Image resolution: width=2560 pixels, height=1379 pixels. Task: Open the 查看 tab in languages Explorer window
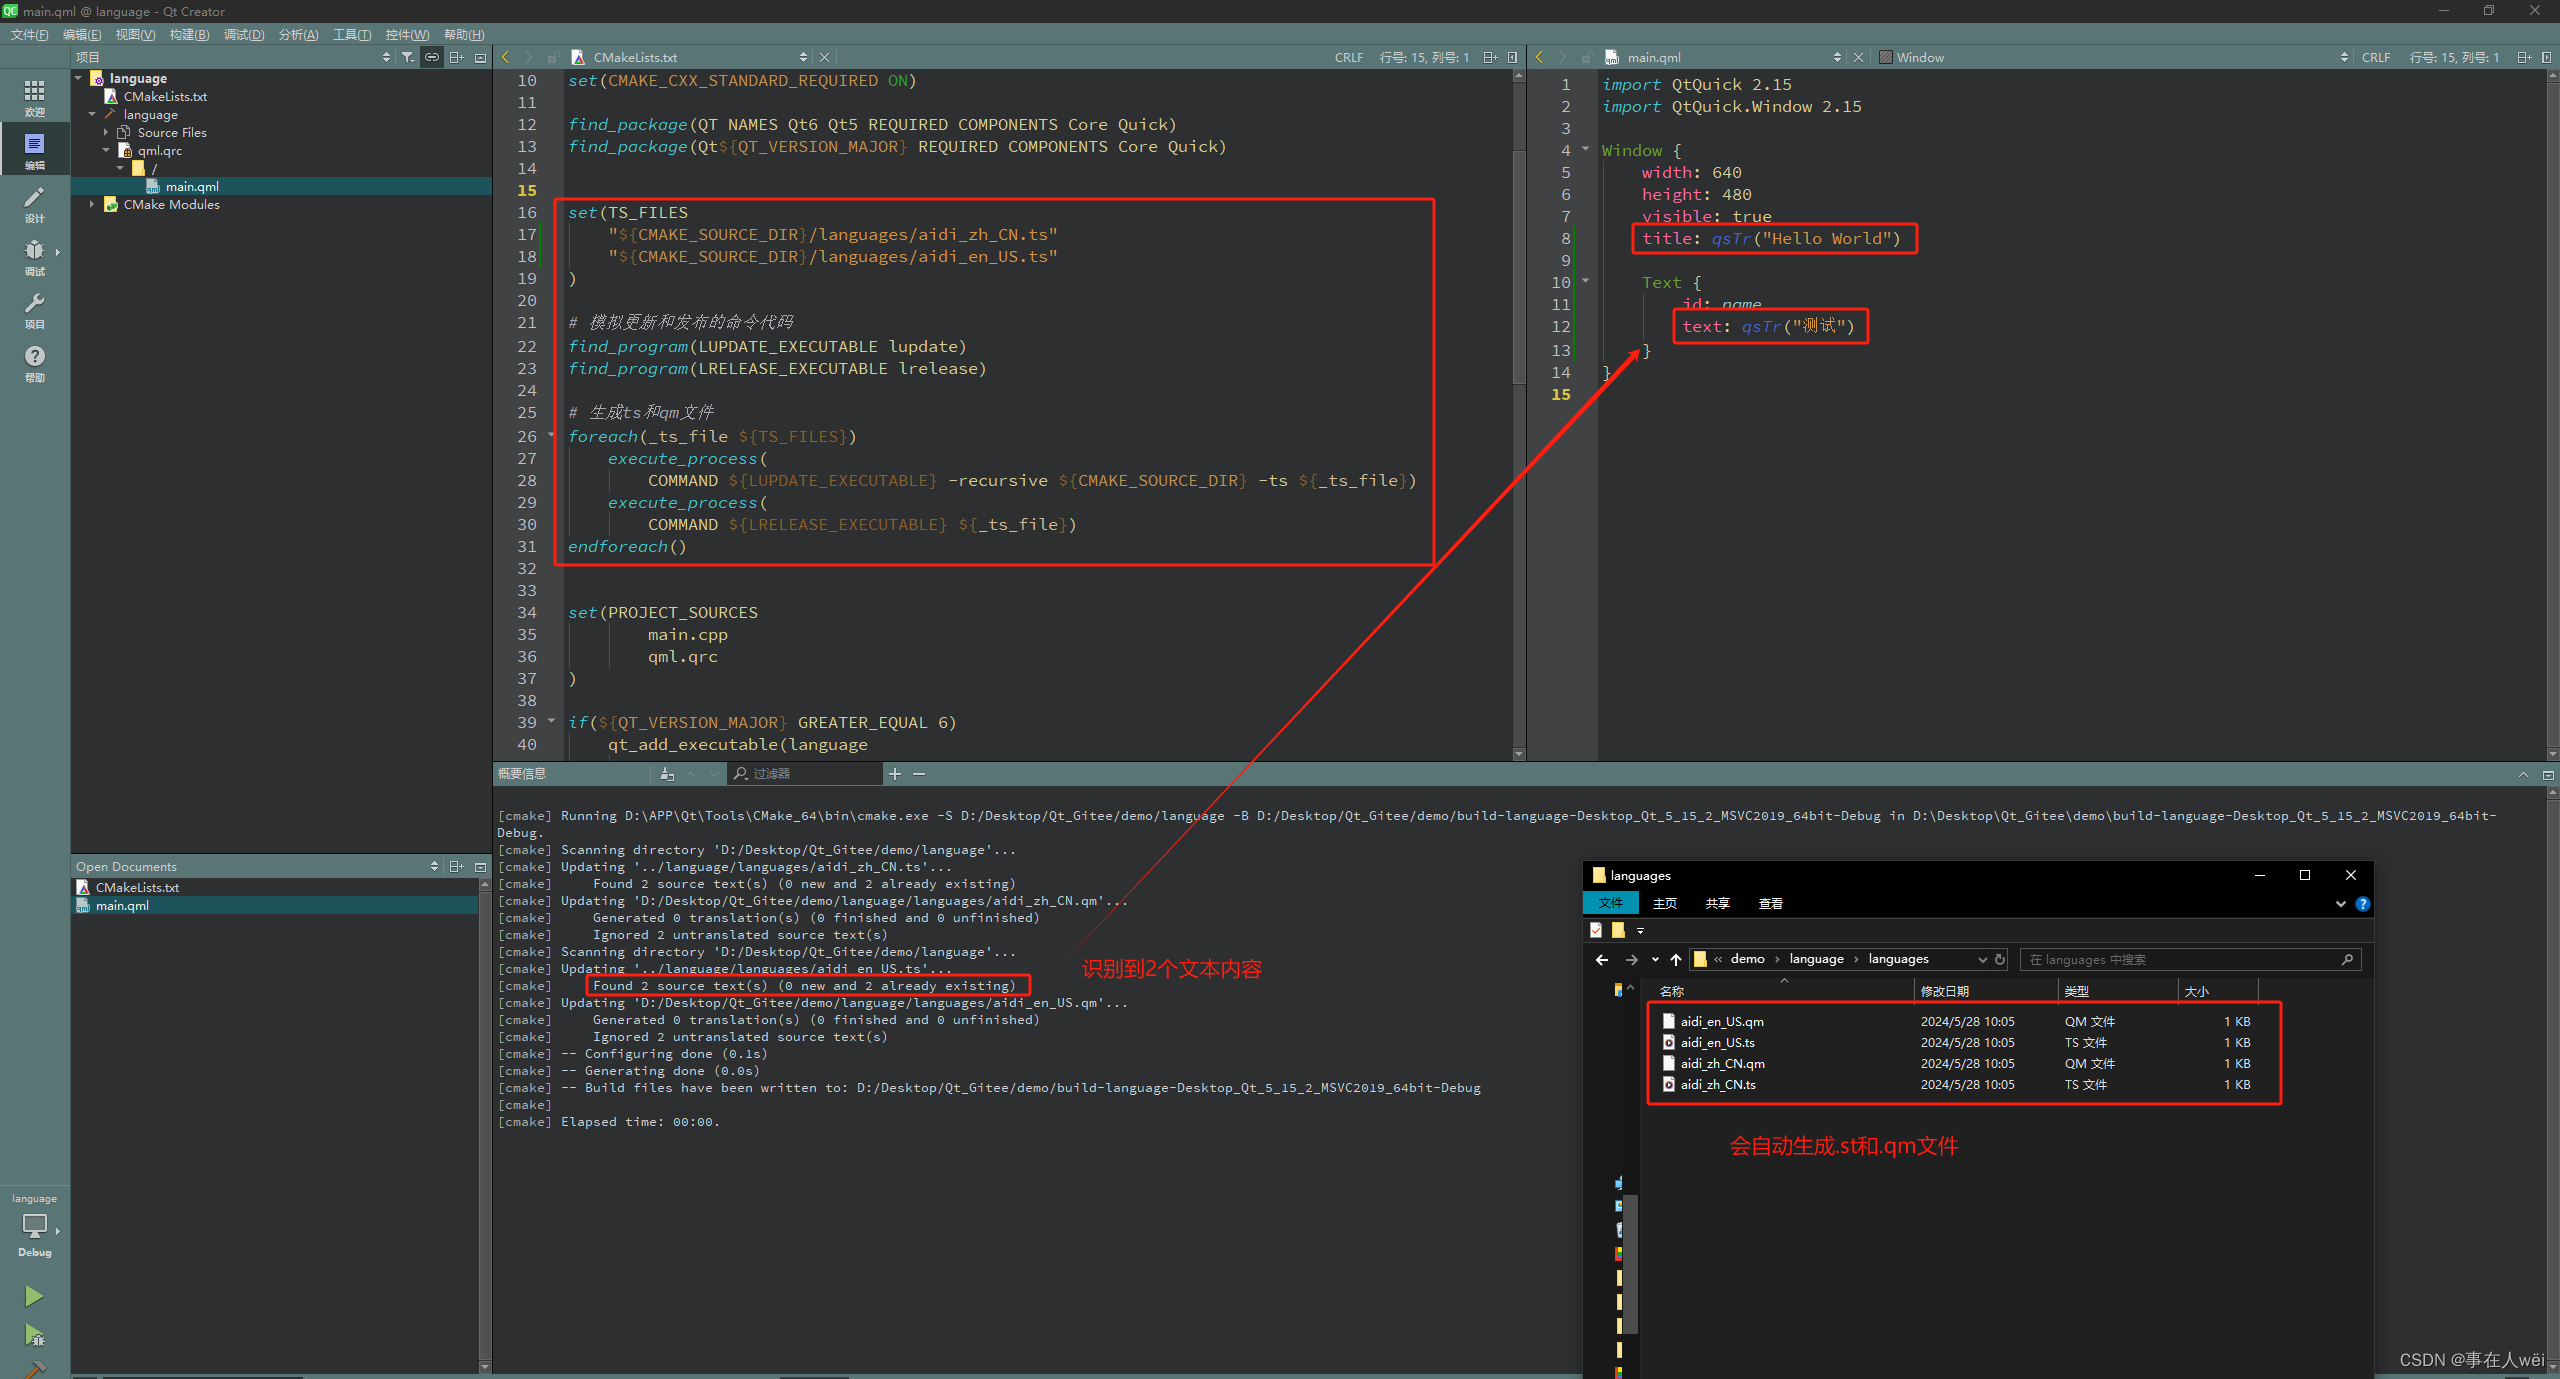click(x=1770, y=903)
